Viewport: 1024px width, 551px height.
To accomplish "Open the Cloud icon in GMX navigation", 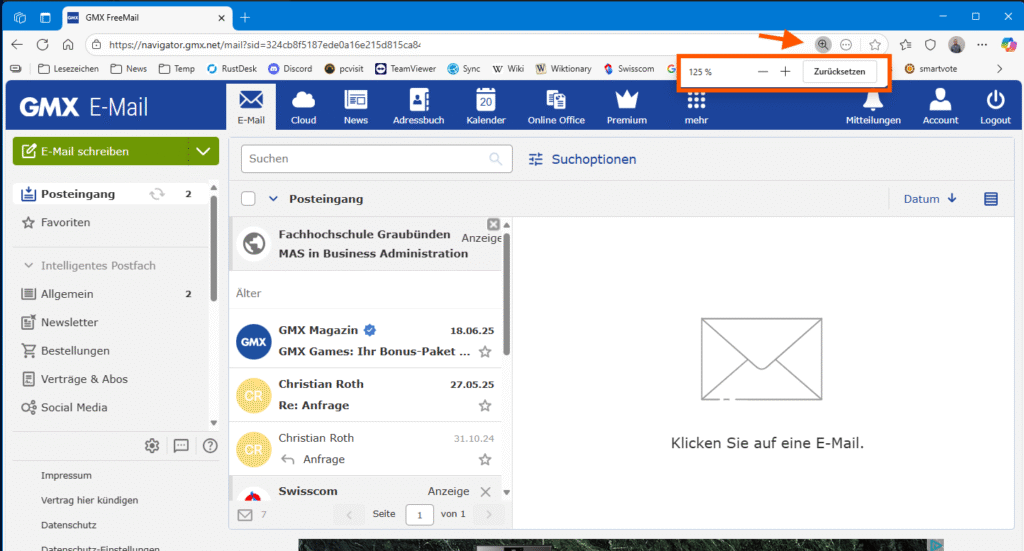I will pos(303,100).
